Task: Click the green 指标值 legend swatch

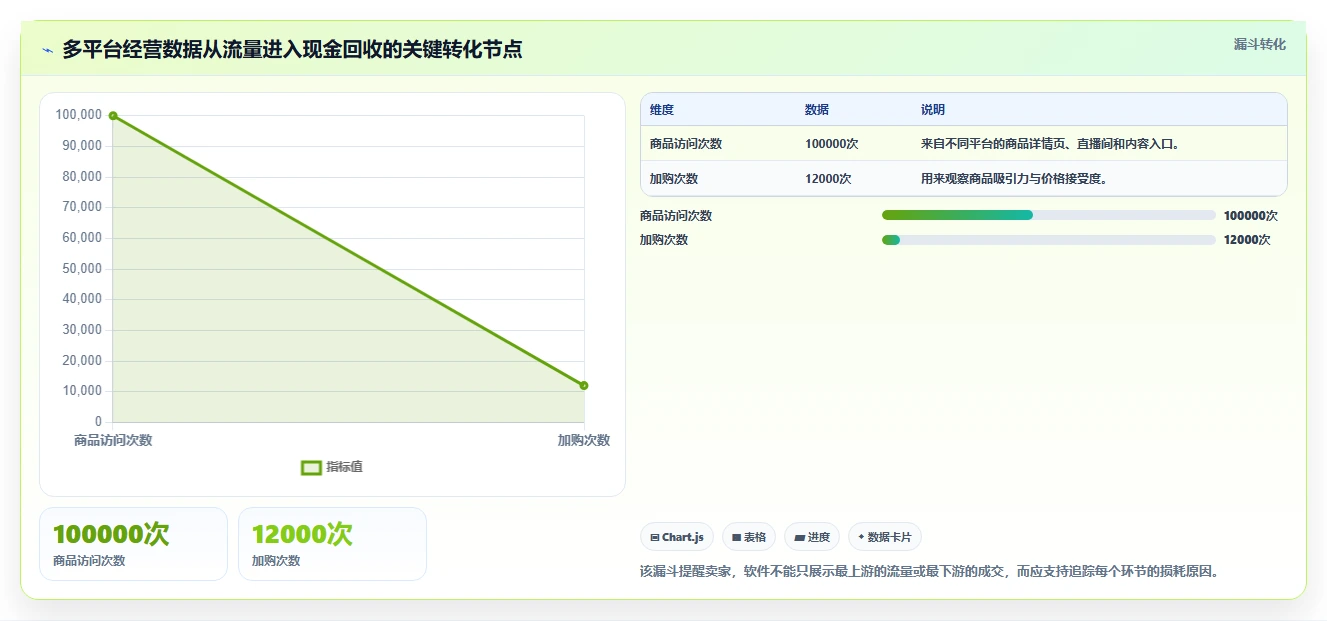Action: pos(311,467)
